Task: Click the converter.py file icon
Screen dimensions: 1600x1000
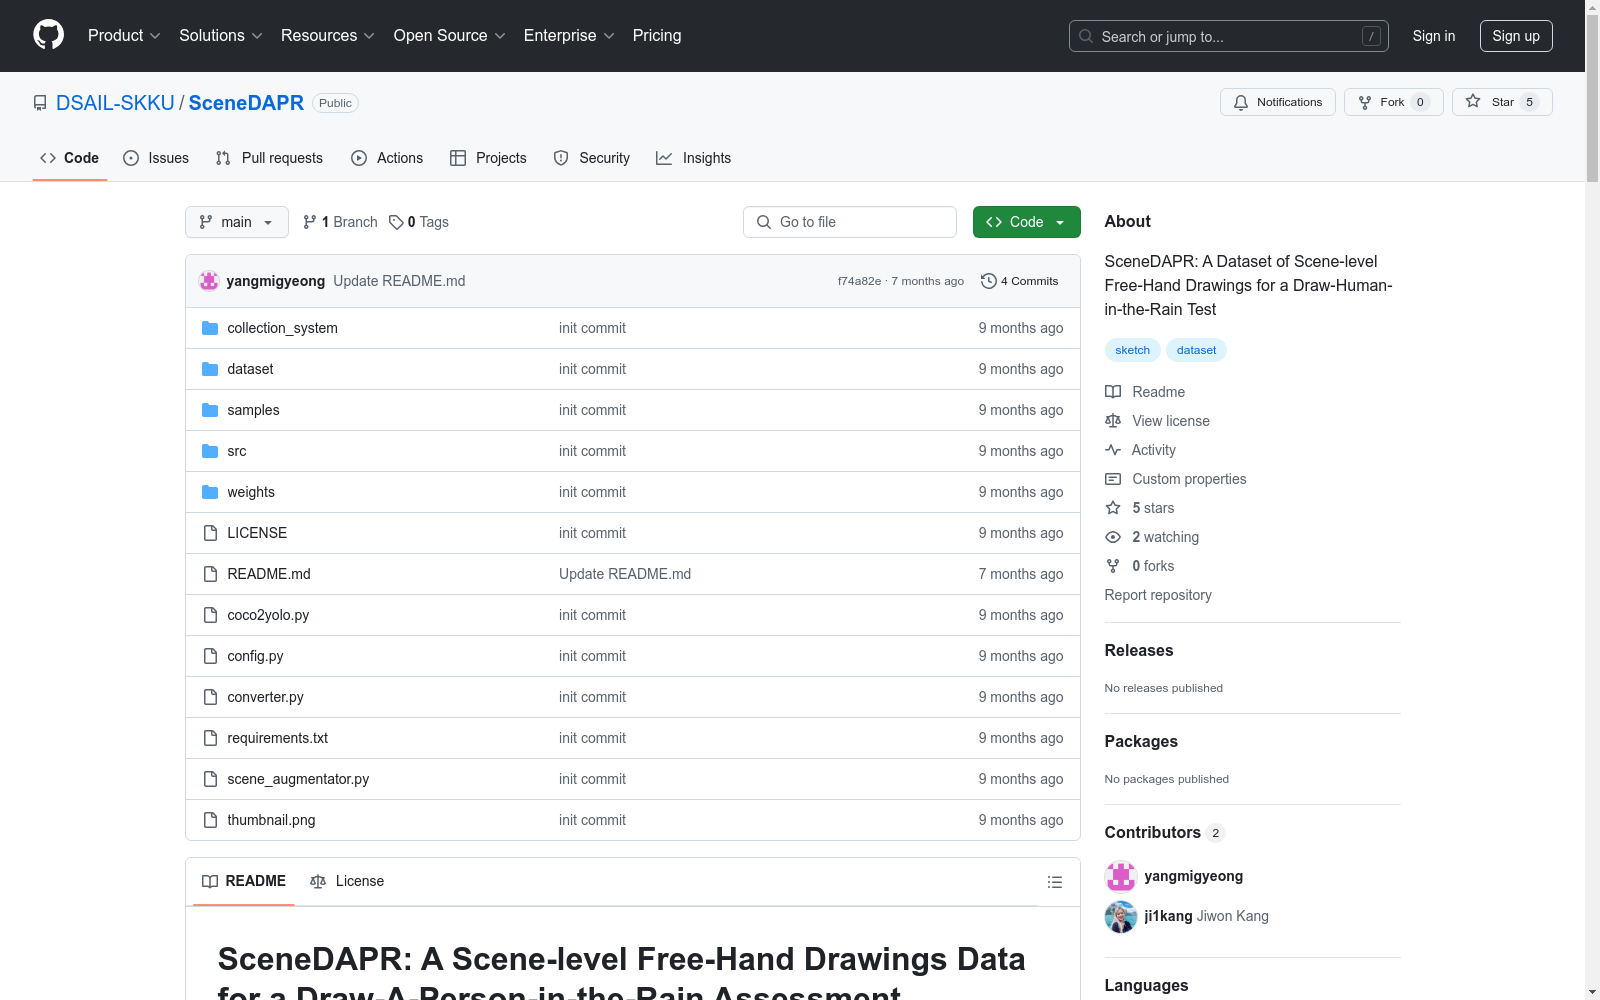Action: click(210, 697)
